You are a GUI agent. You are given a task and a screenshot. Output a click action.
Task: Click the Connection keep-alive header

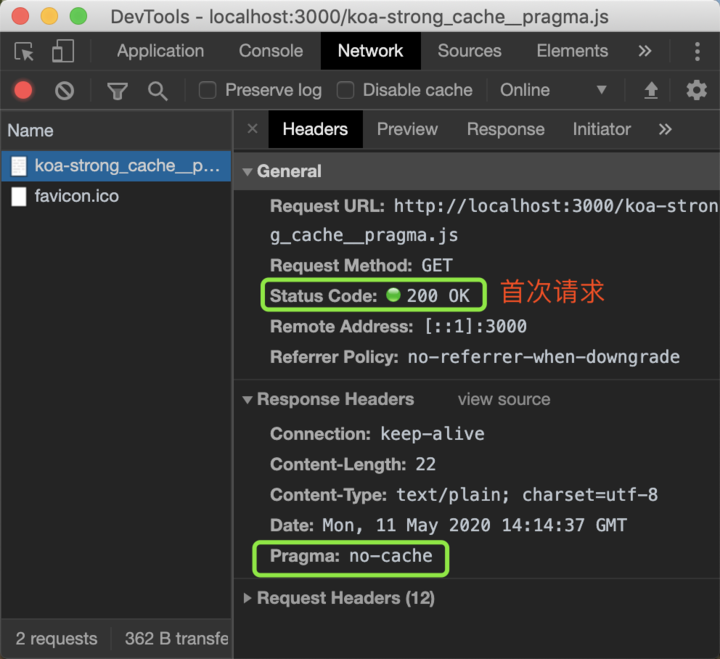377,434
